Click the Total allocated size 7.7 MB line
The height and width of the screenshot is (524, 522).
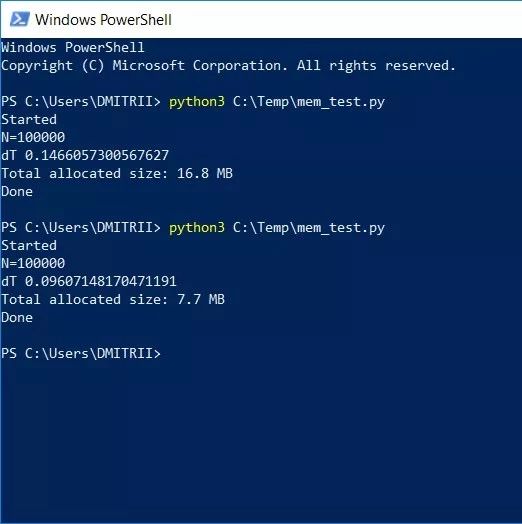113,299
